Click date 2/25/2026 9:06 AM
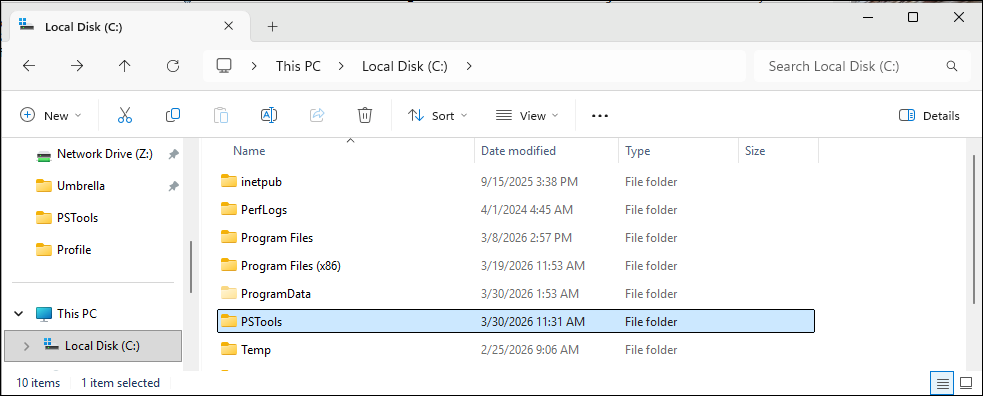 (x=529, y=350)
